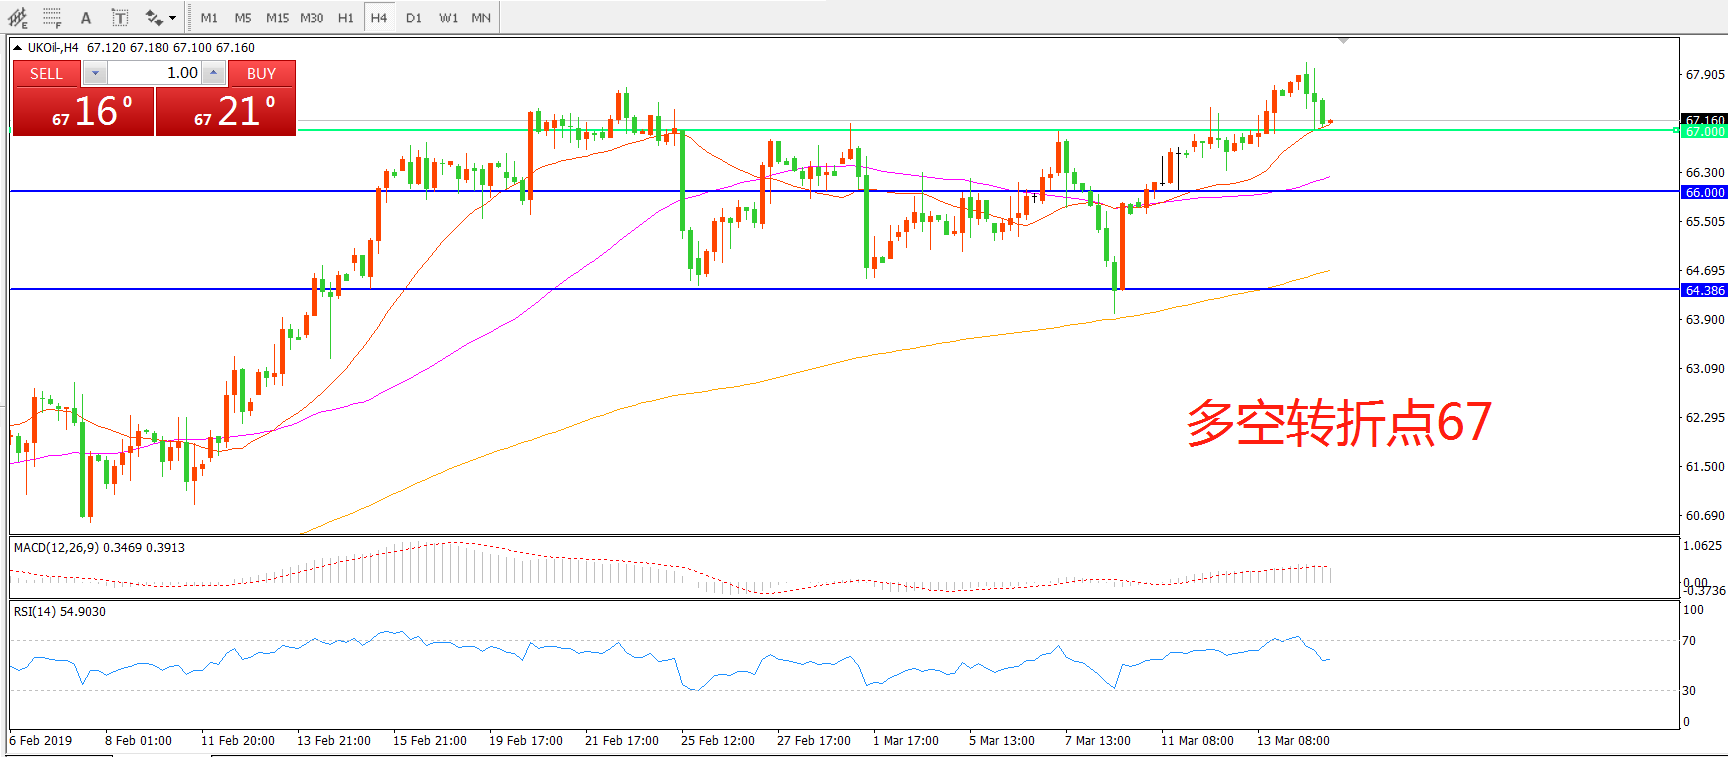Increase lot volume with the up arrow
1728x757 pixels.
tap(213, 73)
